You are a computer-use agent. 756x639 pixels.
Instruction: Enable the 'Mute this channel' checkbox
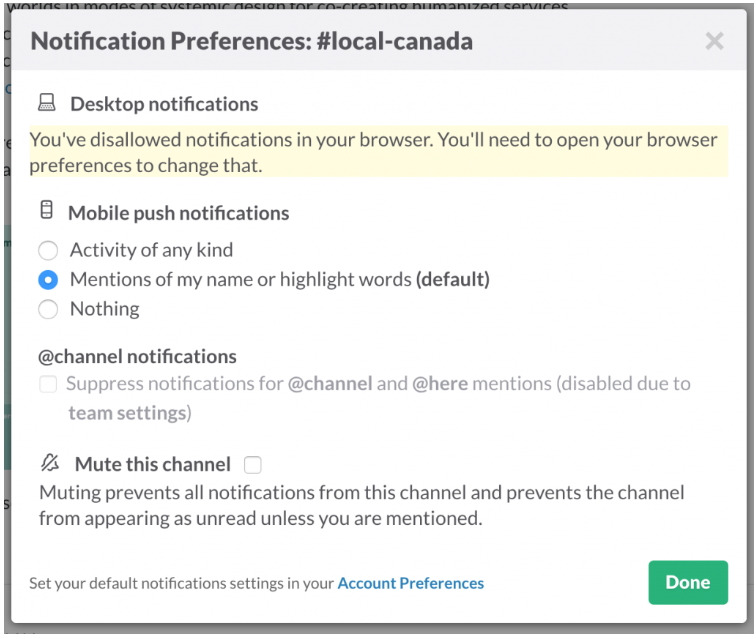[x=253, y=464]
